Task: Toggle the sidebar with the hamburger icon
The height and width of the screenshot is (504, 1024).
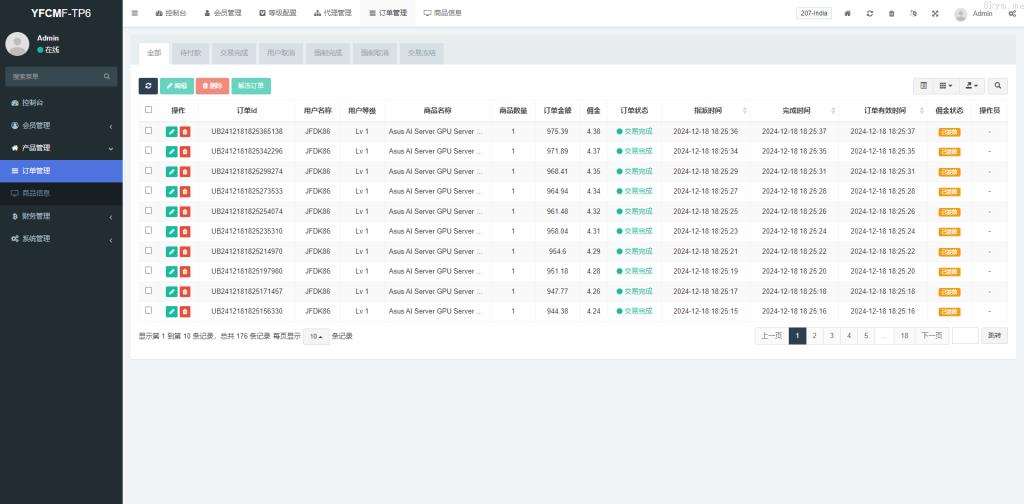Action: pos(135,14)
